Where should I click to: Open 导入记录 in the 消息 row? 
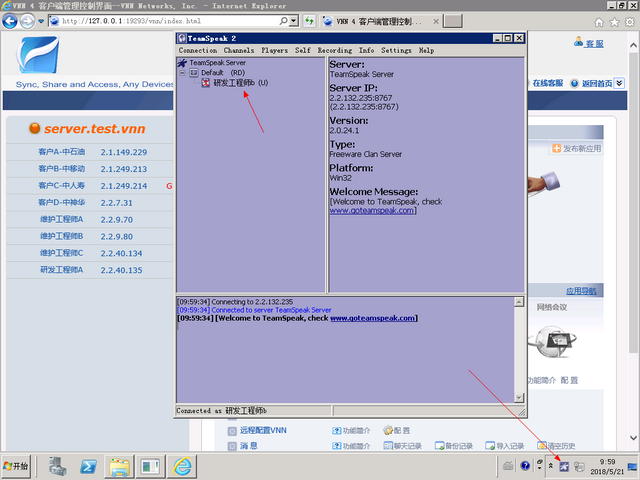coord(505,446)
